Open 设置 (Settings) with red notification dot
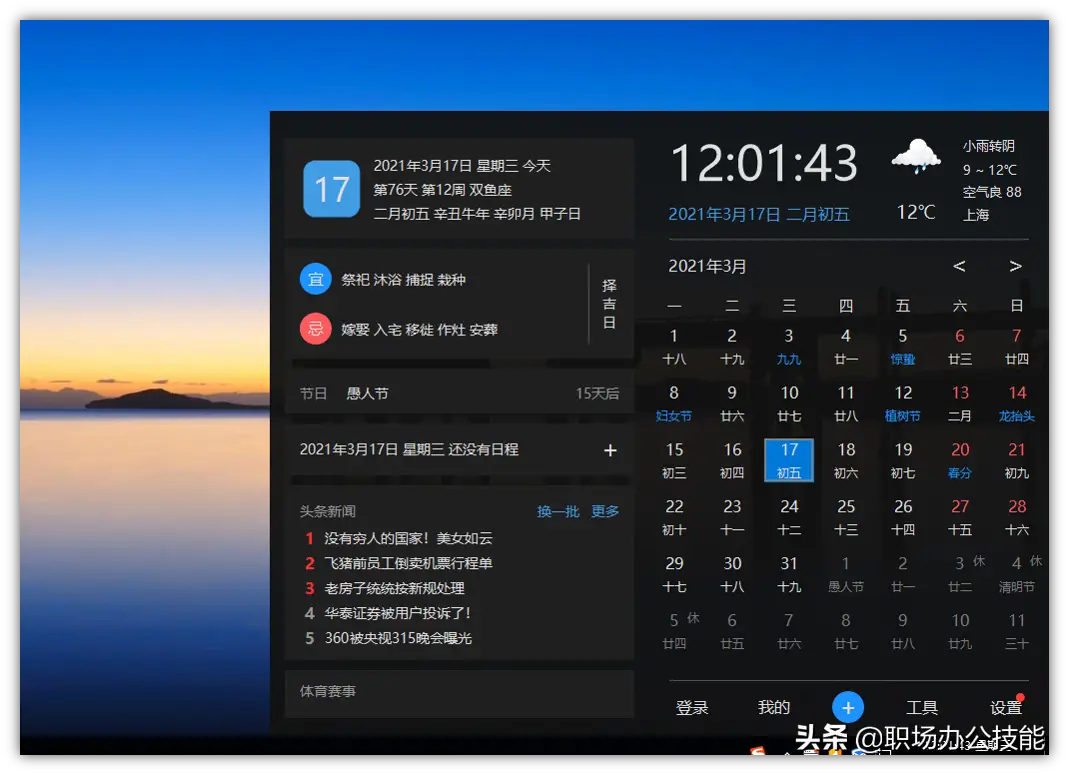The image size is (1069, 775). 1005,706
